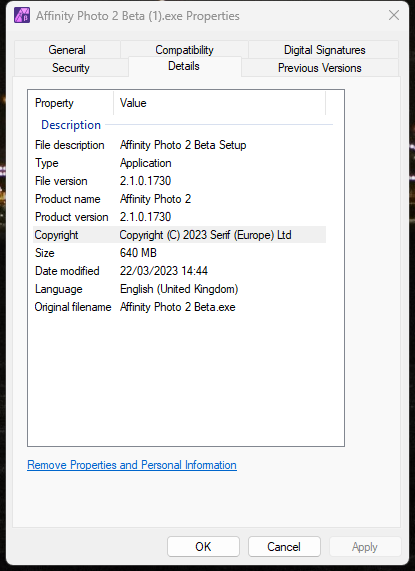Select the Details tab
Screen dimensions: 415x571
[x=184, y=66]
